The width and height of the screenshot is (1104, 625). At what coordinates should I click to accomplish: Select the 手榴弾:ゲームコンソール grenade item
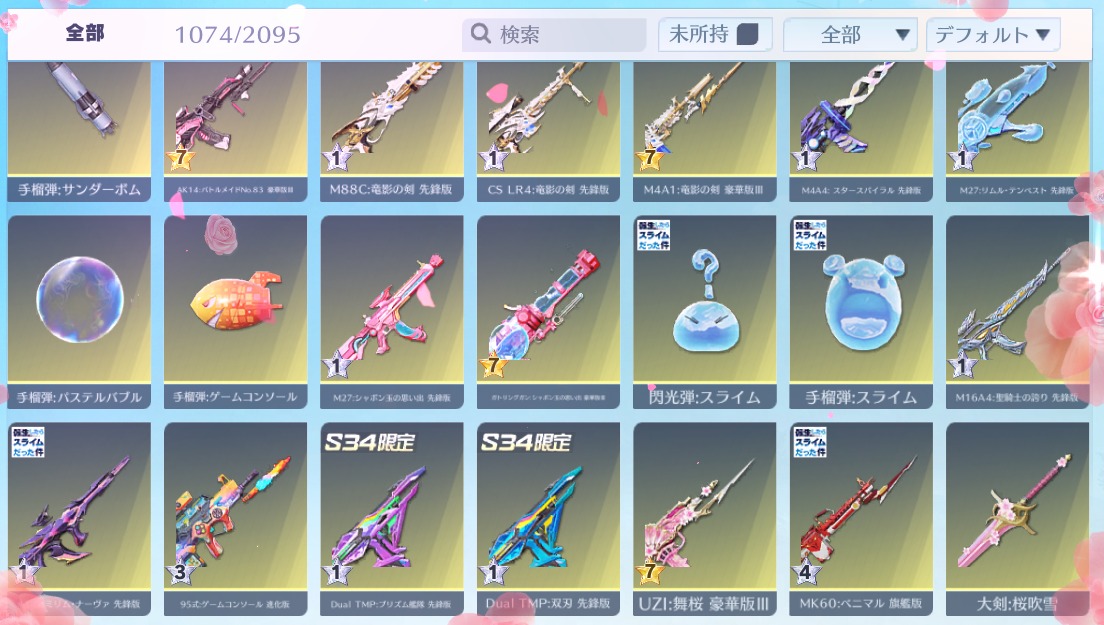236,312
